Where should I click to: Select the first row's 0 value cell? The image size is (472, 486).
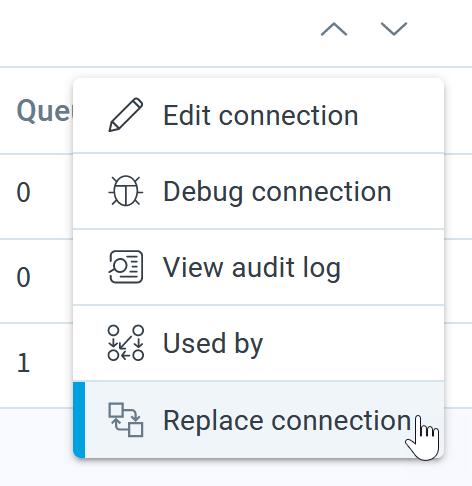coord(24,192)
